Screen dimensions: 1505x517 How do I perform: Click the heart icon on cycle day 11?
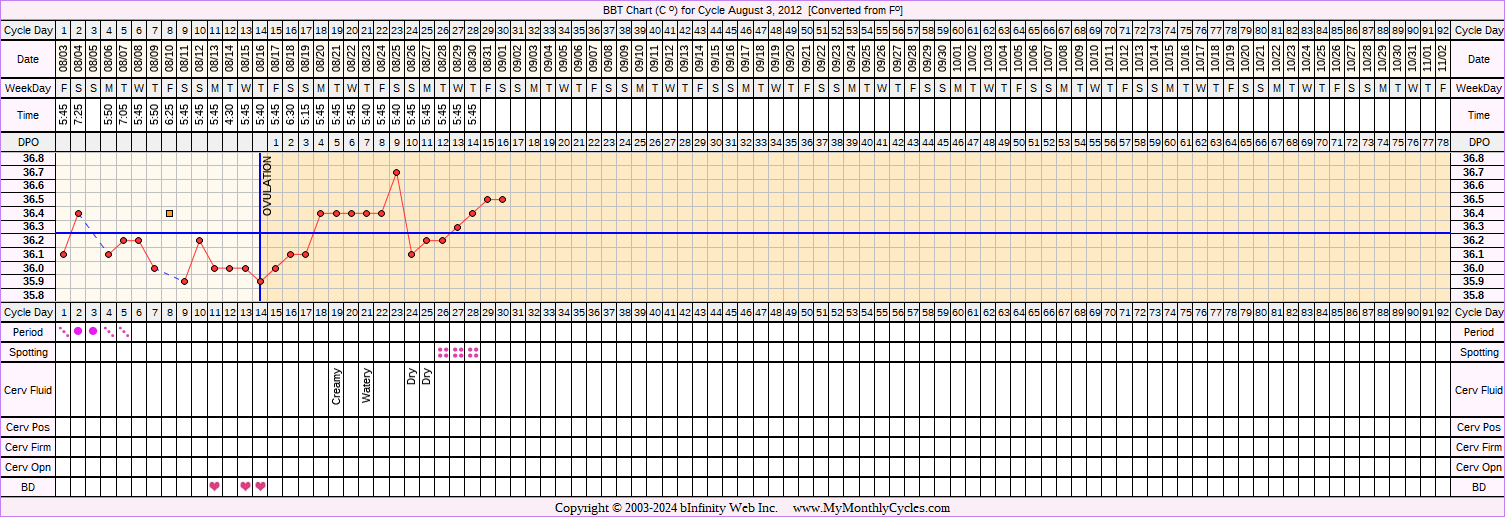tap(215, 487)
